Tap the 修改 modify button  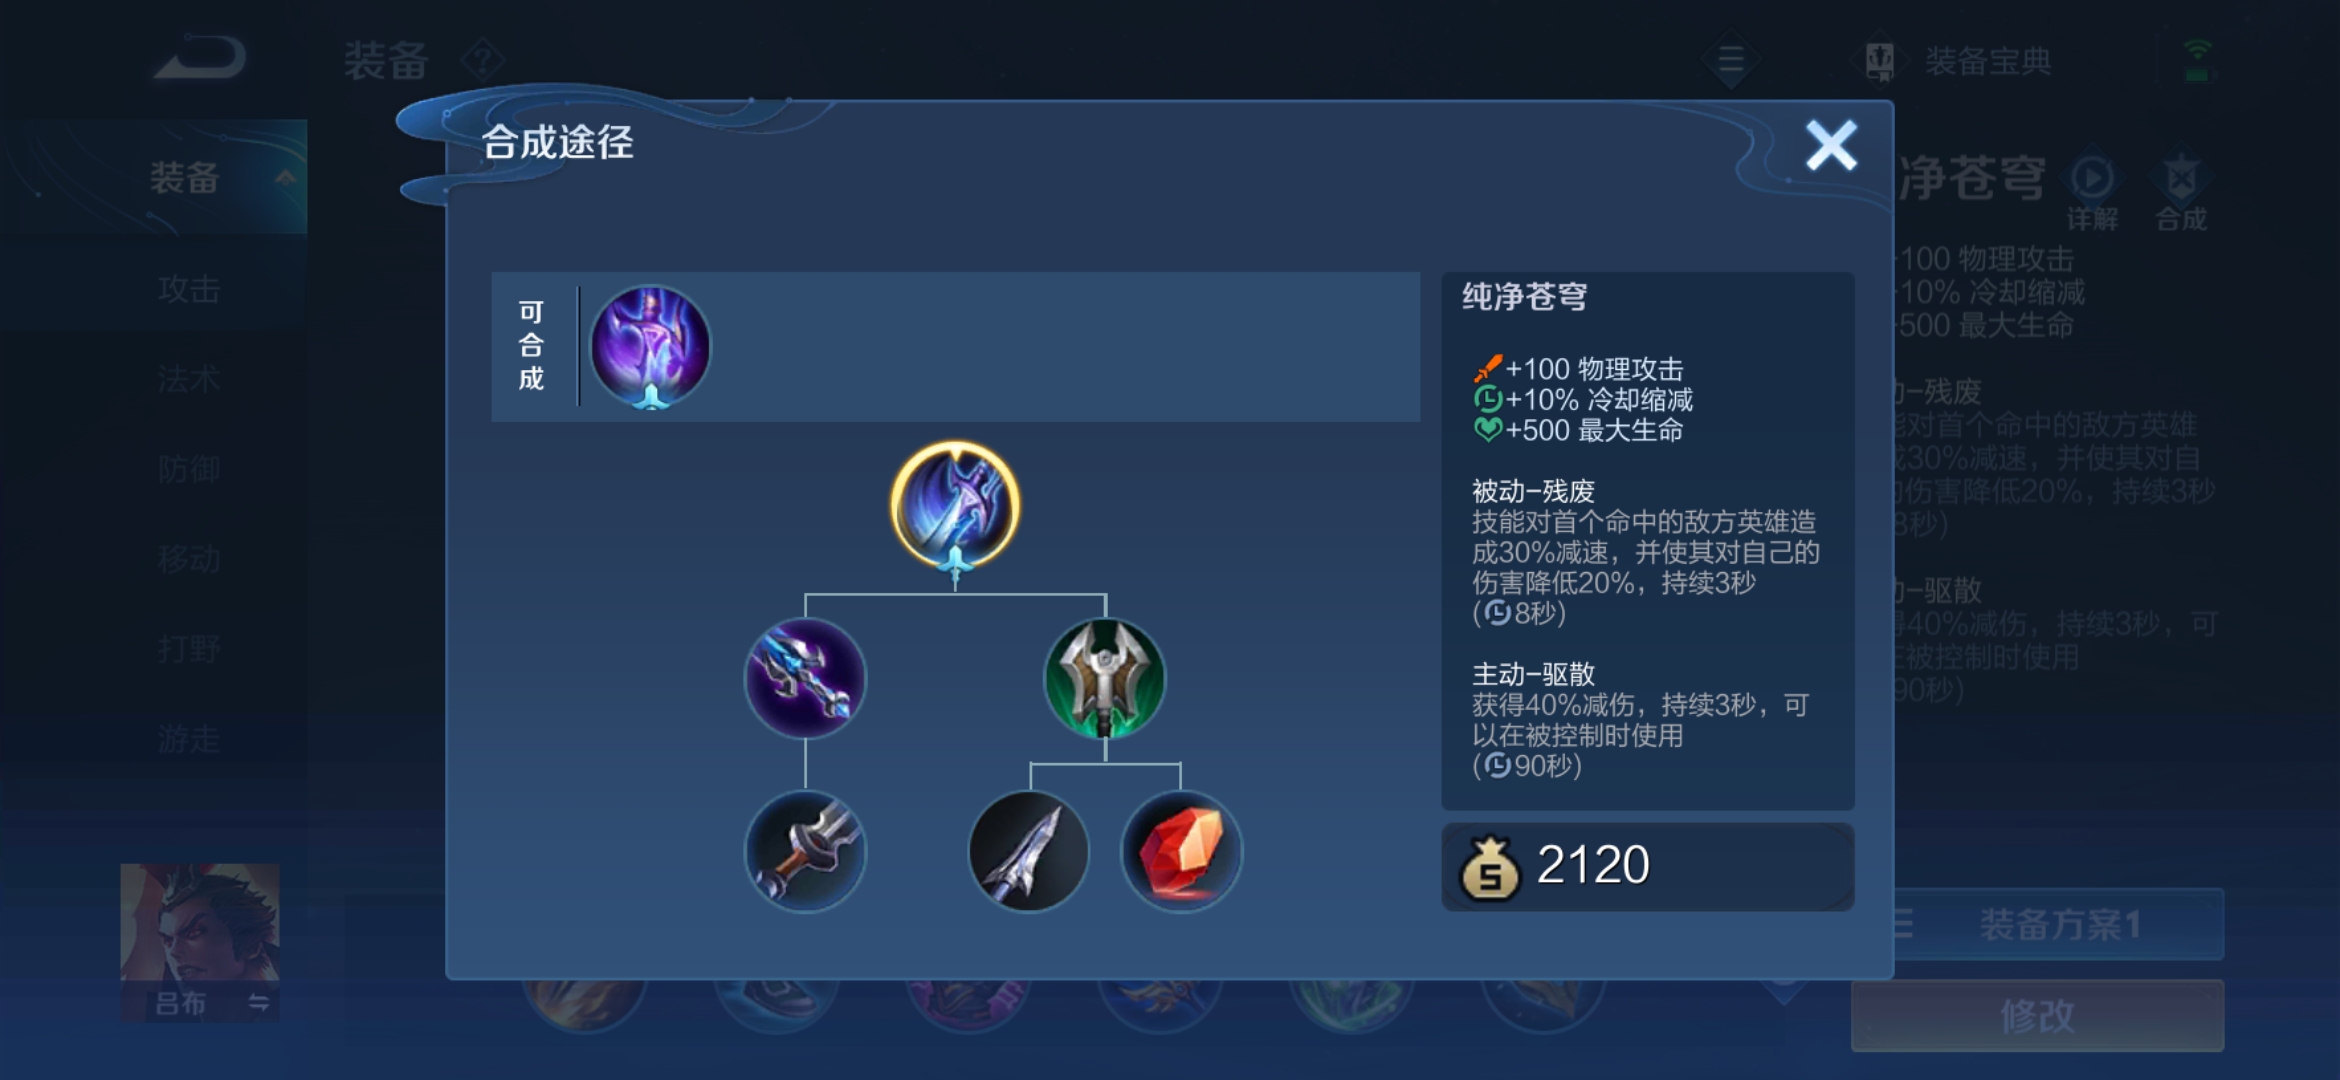click(x=2038, y=1016)
